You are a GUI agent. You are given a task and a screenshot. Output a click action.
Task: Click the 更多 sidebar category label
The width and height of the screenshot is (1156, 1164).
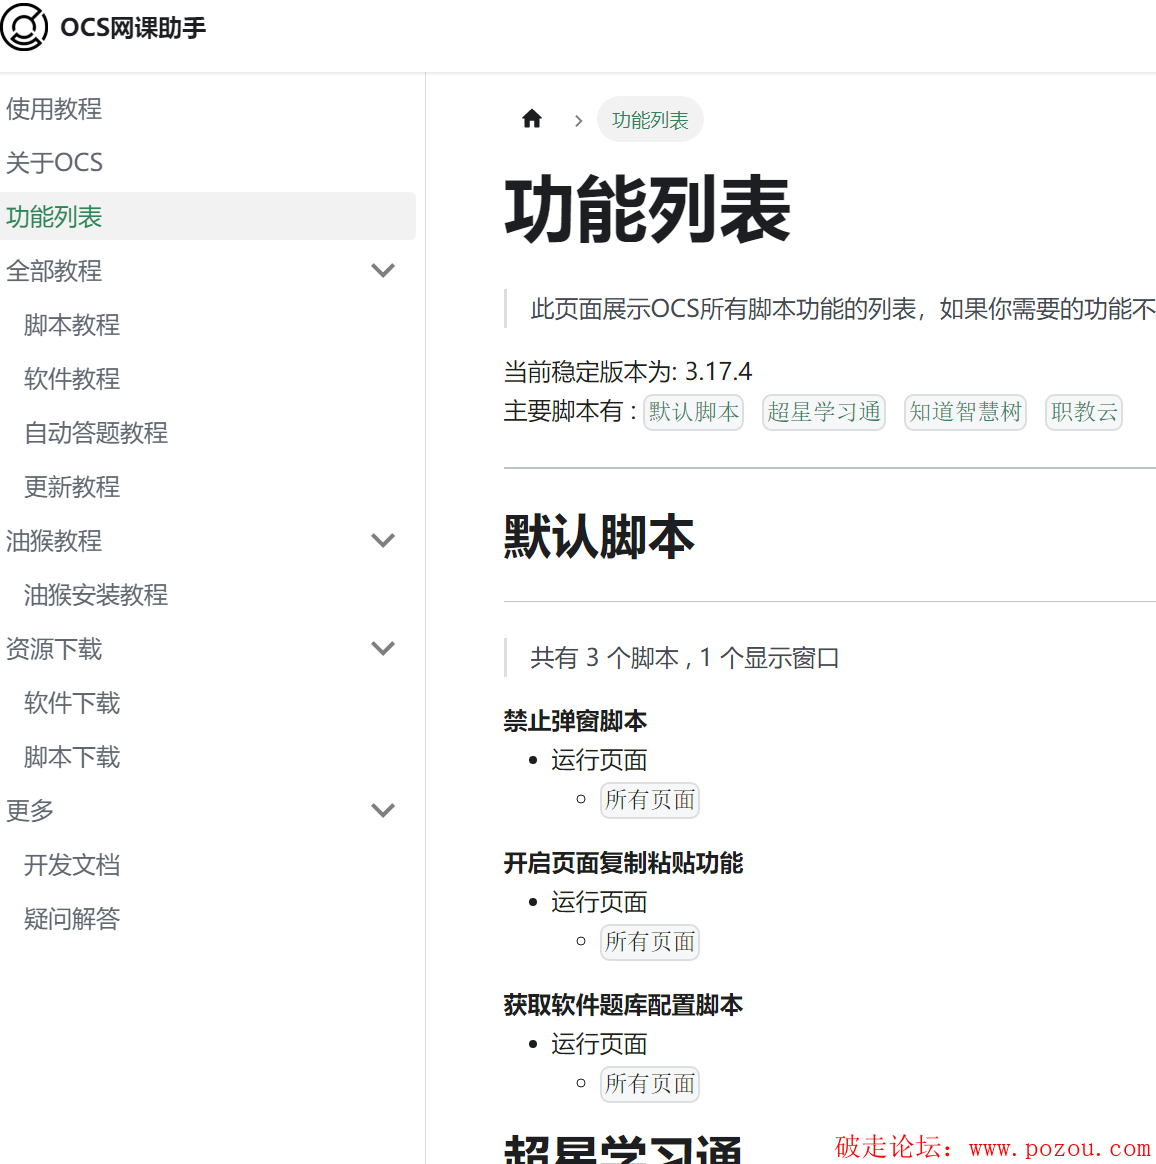tap(30, 810)
